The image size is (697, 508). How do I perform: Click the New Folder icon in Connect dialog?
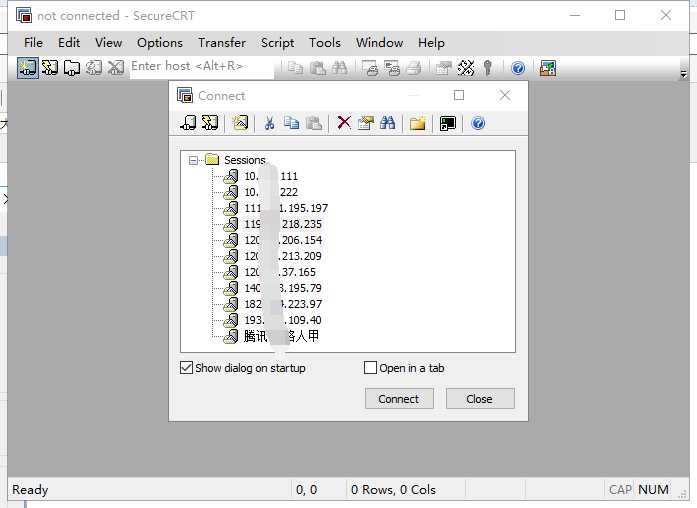point(417,123)
